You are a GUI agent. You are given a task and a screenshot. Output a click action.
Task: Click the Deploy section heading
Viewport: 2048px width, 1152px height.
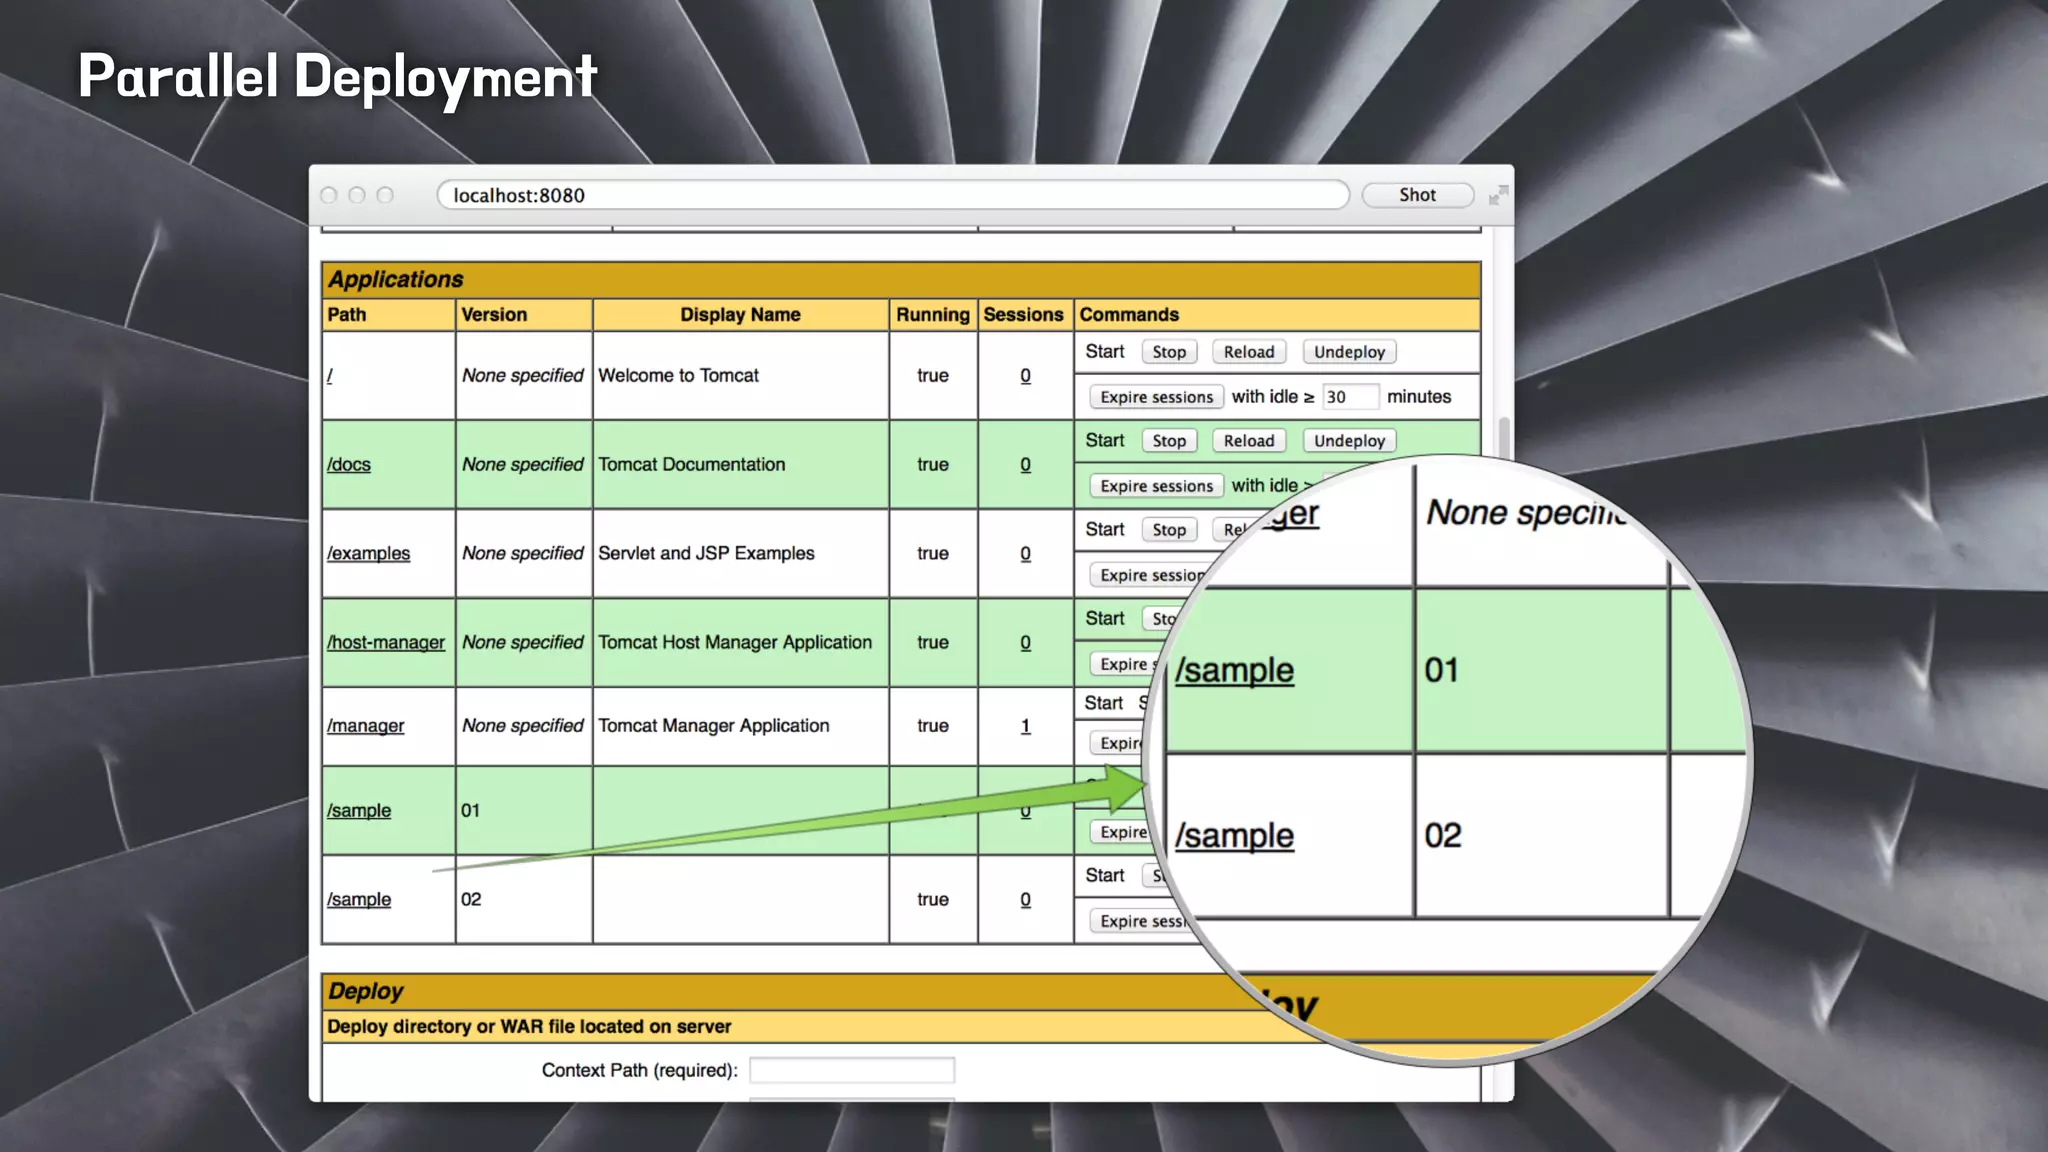(366, 991)
